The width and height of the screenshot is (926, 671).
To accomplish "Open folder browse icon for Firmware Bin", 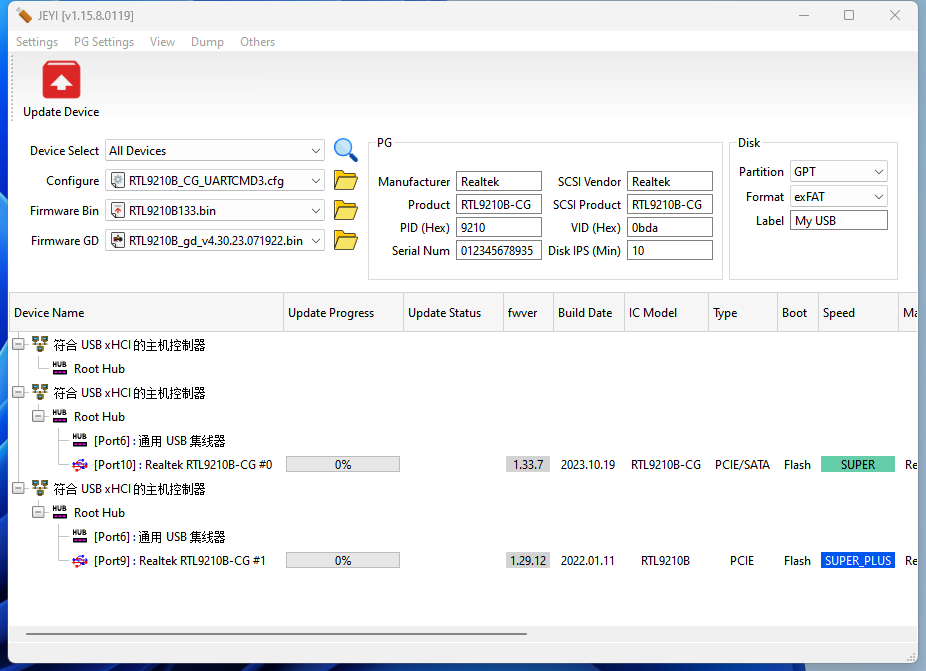I will coord(345,211).
